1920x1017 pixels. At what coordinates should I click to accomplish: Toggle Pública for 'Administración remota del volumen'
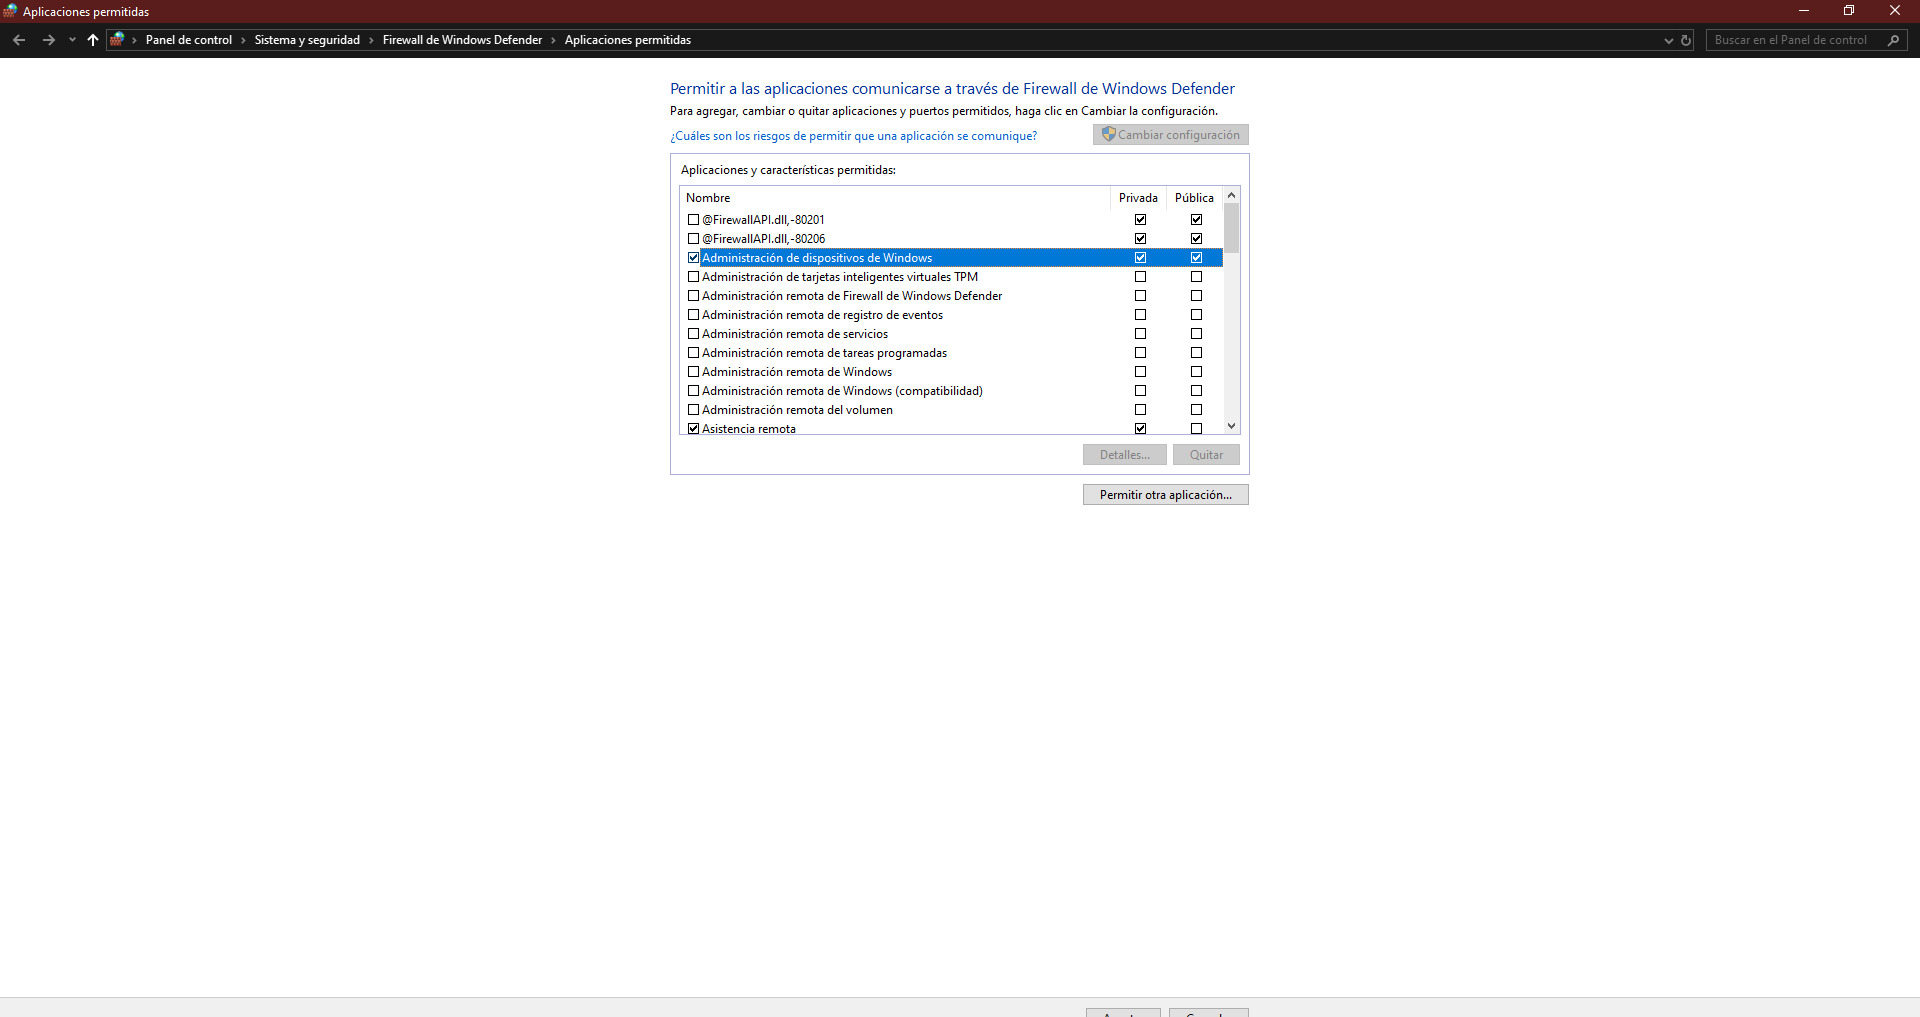tap(1196, 410)
